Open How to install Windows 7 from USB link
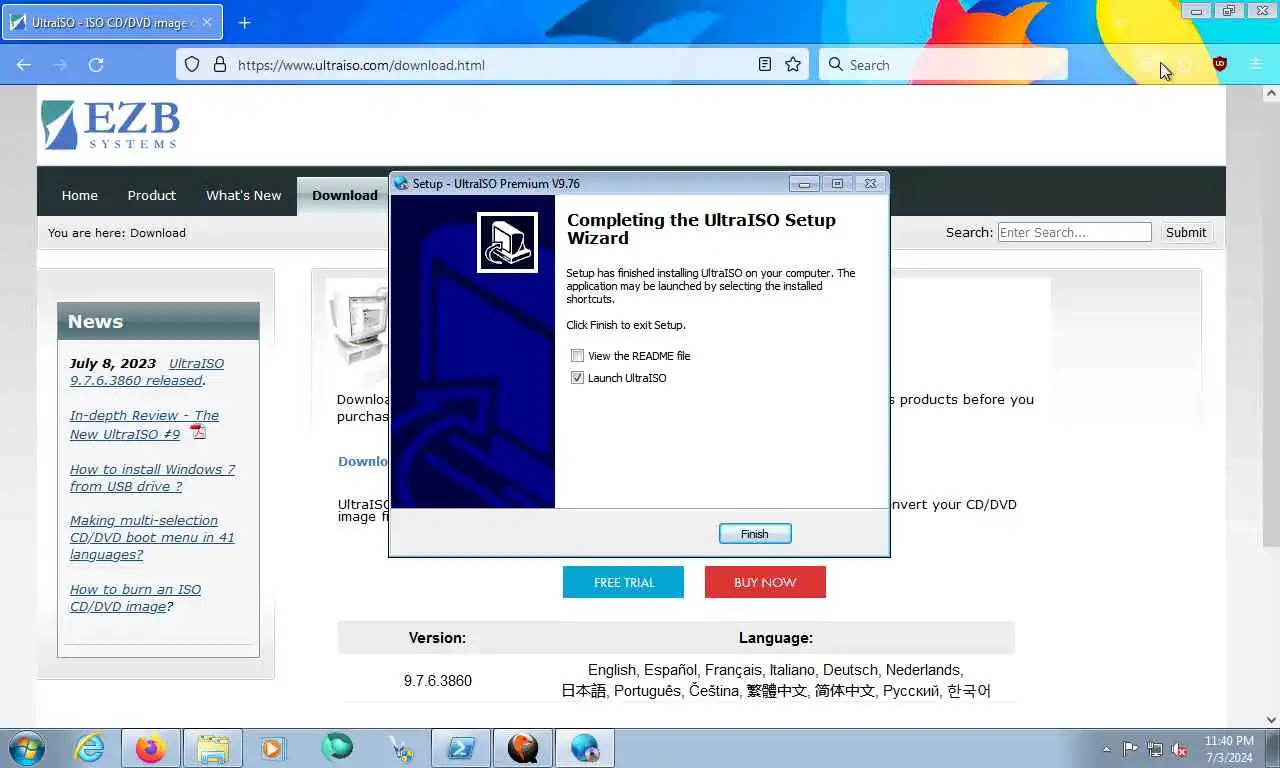 [152, 478]
